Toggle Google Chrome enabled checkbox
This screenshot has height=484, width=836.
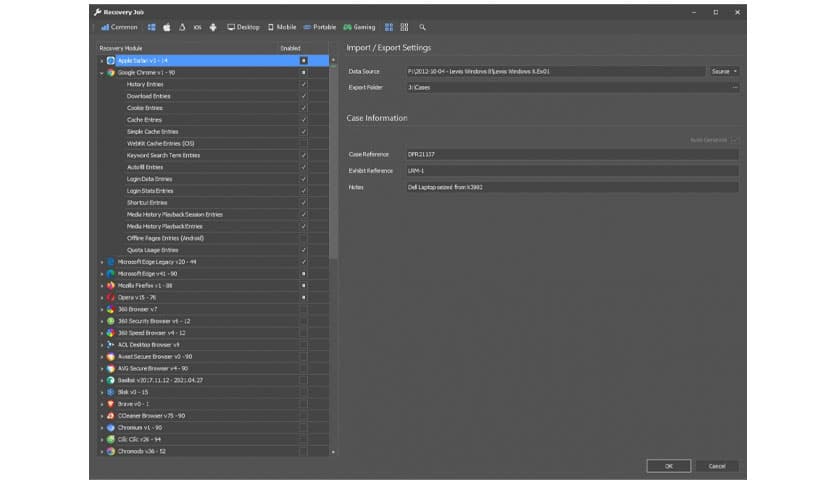point(303,72)
